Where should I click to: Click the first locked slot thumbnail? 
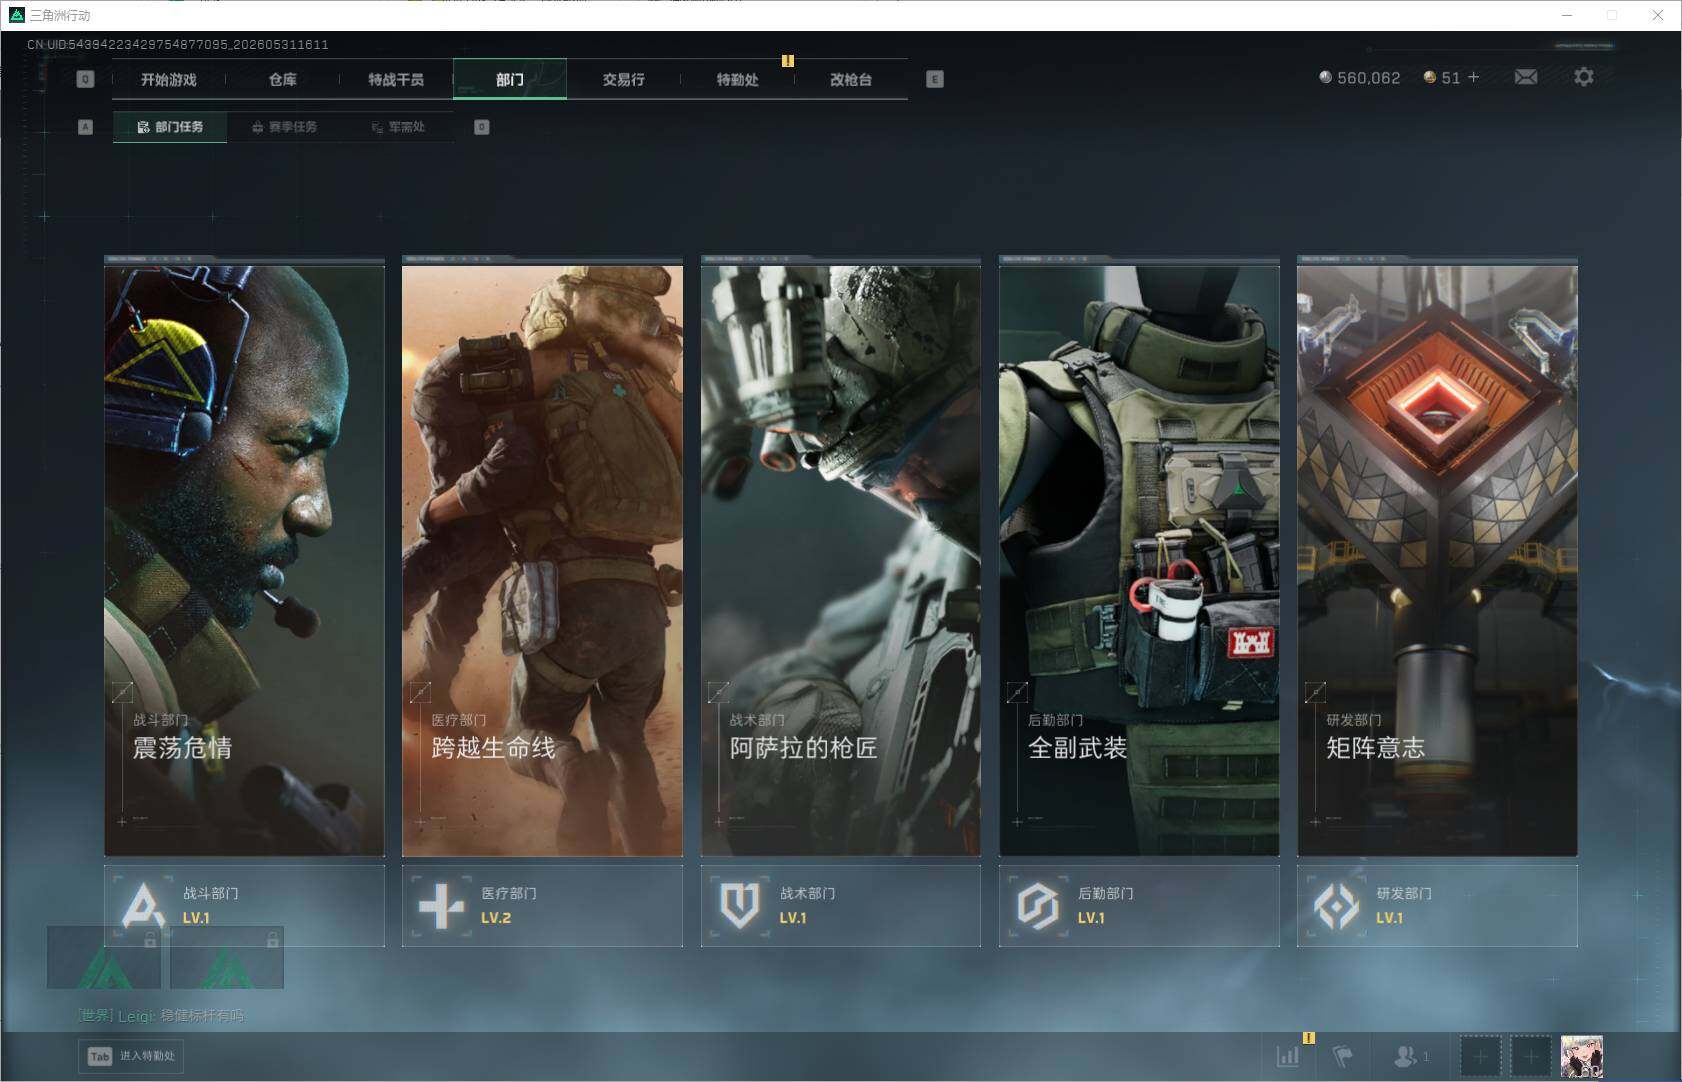pos(104,957)
